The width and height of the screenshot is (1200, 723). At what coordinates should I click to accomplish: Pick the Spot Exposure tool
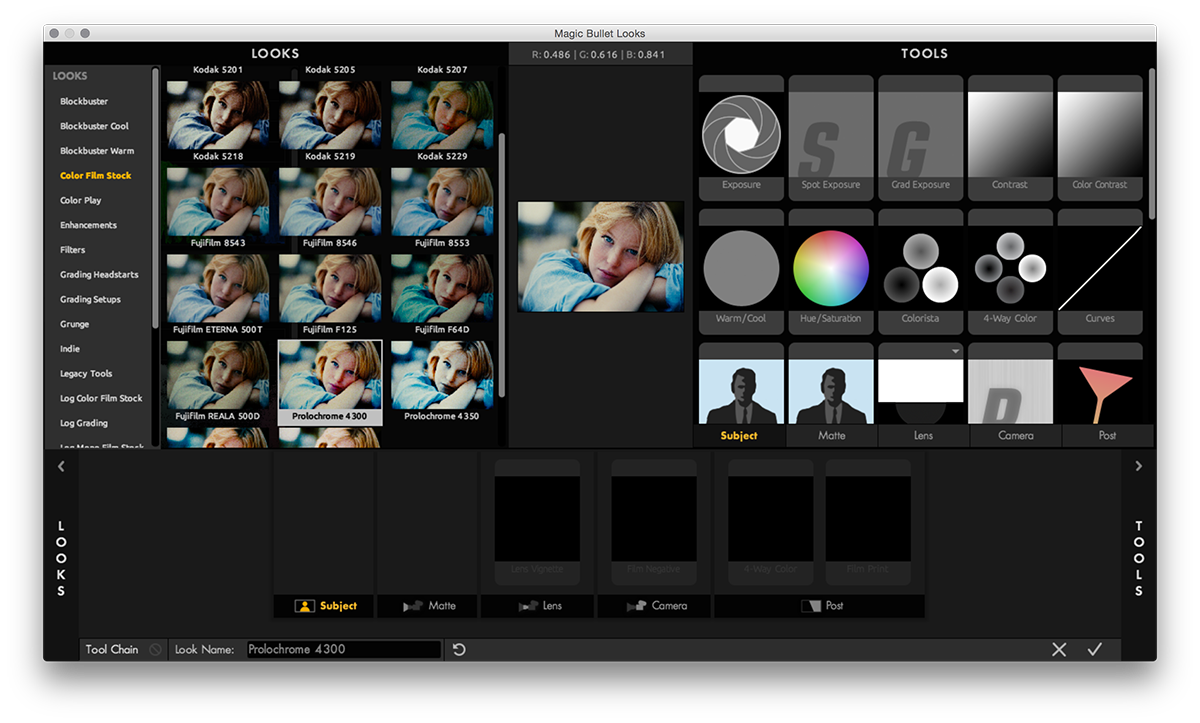click(830, 133)
